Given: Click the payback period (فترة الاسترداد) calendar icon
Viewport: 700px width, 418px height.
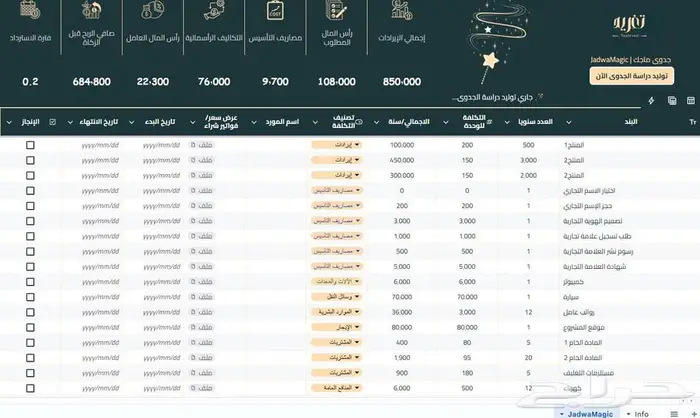Looking at the screenshot, I should (x=30, y=13).
